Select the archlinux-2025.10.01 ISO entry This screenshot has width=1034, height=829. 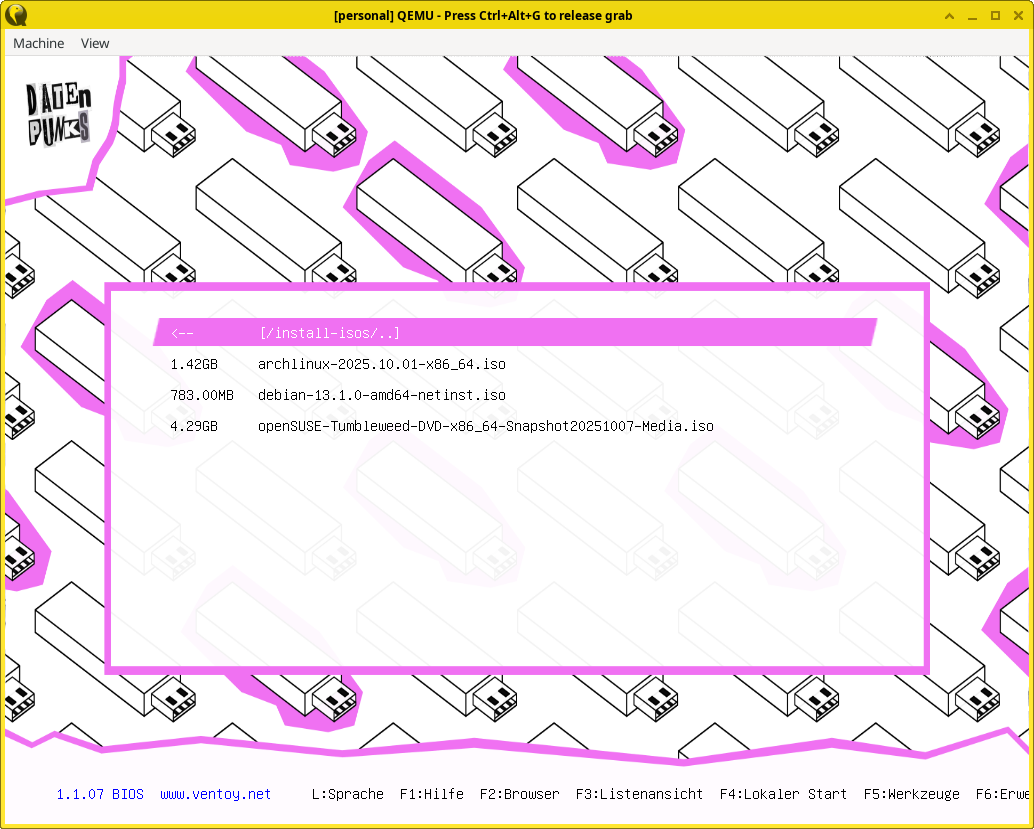pos(381,364)
